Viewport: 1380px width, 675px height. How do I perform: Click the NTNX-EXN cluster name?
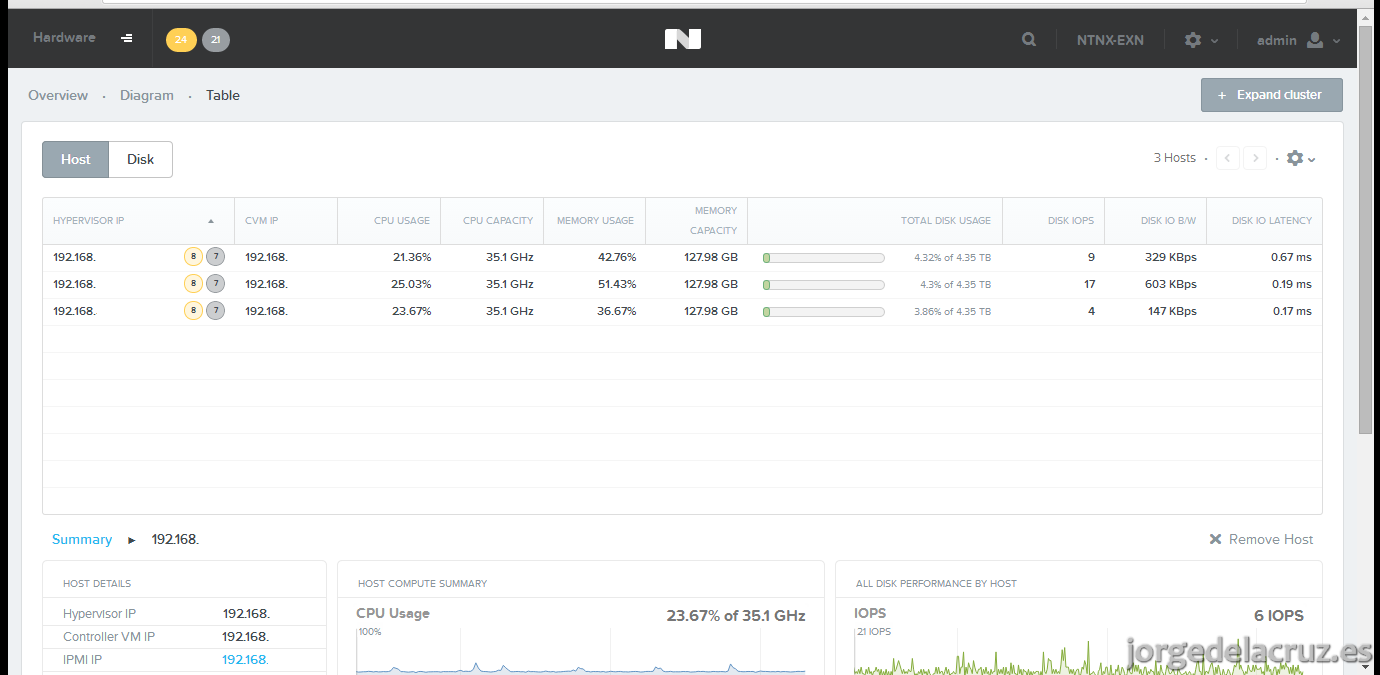(x=1110, y=40)
